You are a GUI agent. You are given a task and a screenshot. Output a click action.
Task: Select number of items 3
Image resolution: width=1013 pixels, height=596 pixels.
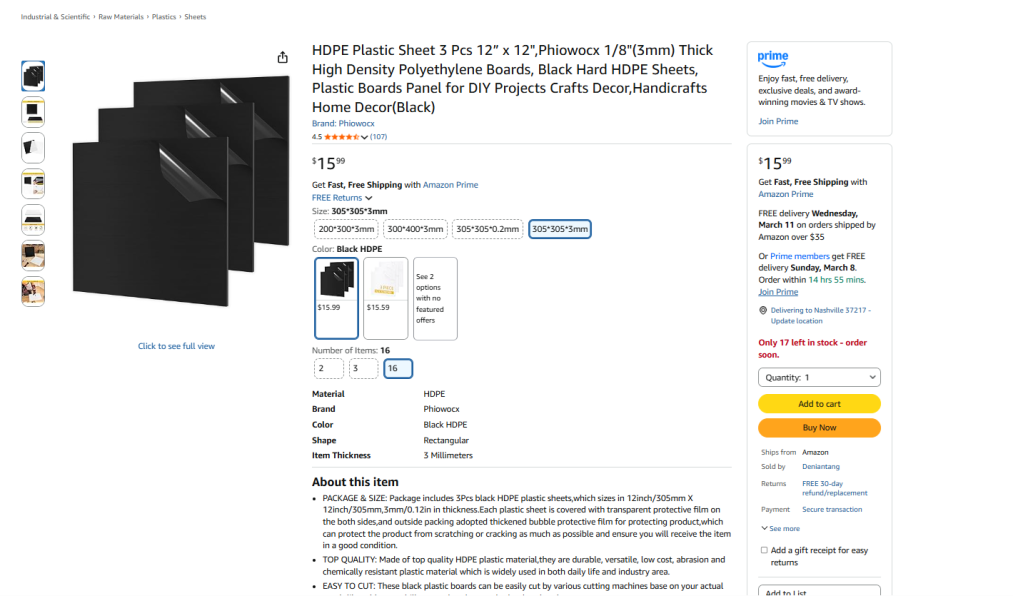point(363,368)
